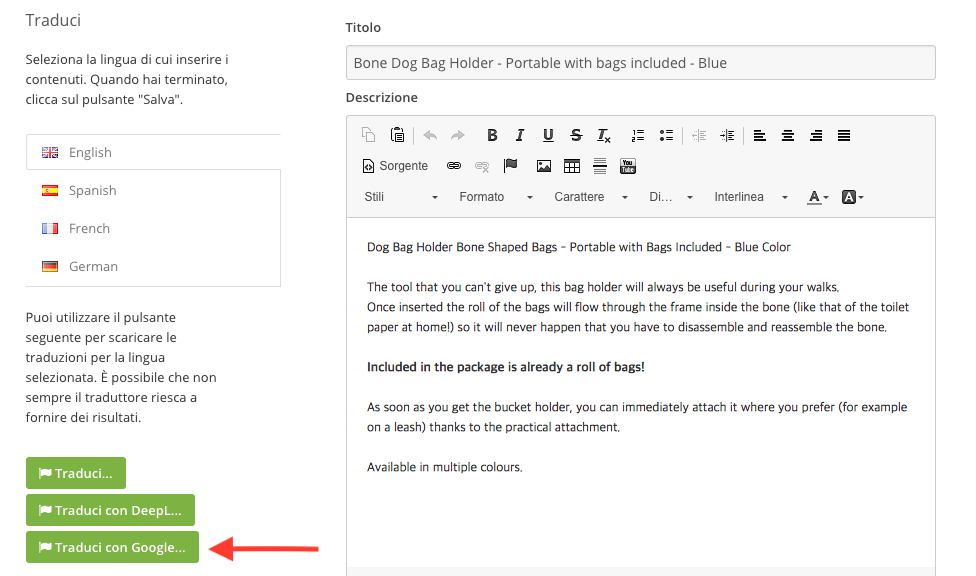Open the text color picker
This screenshot has height=576, width=976.
(817, 197)
